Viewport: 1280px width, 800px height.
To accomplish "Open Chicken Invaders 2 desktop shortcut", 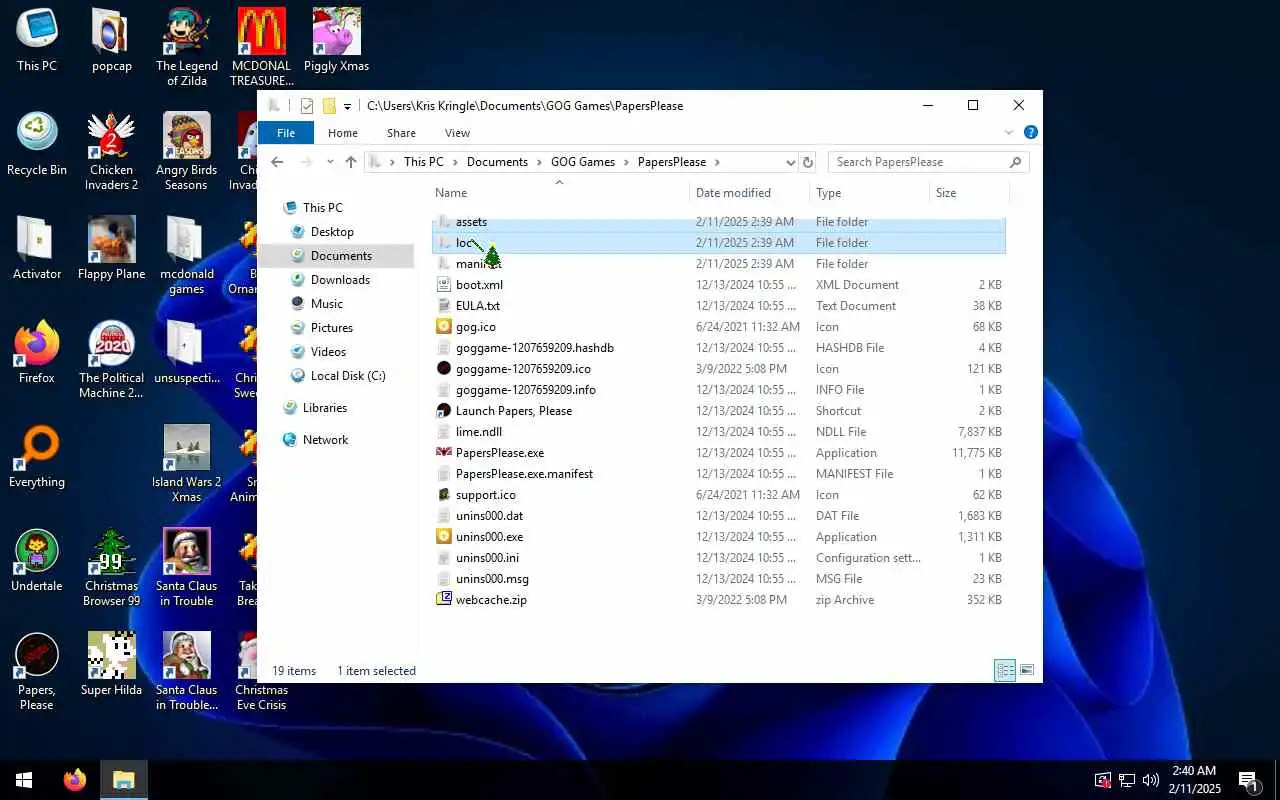I will (111, 152).
